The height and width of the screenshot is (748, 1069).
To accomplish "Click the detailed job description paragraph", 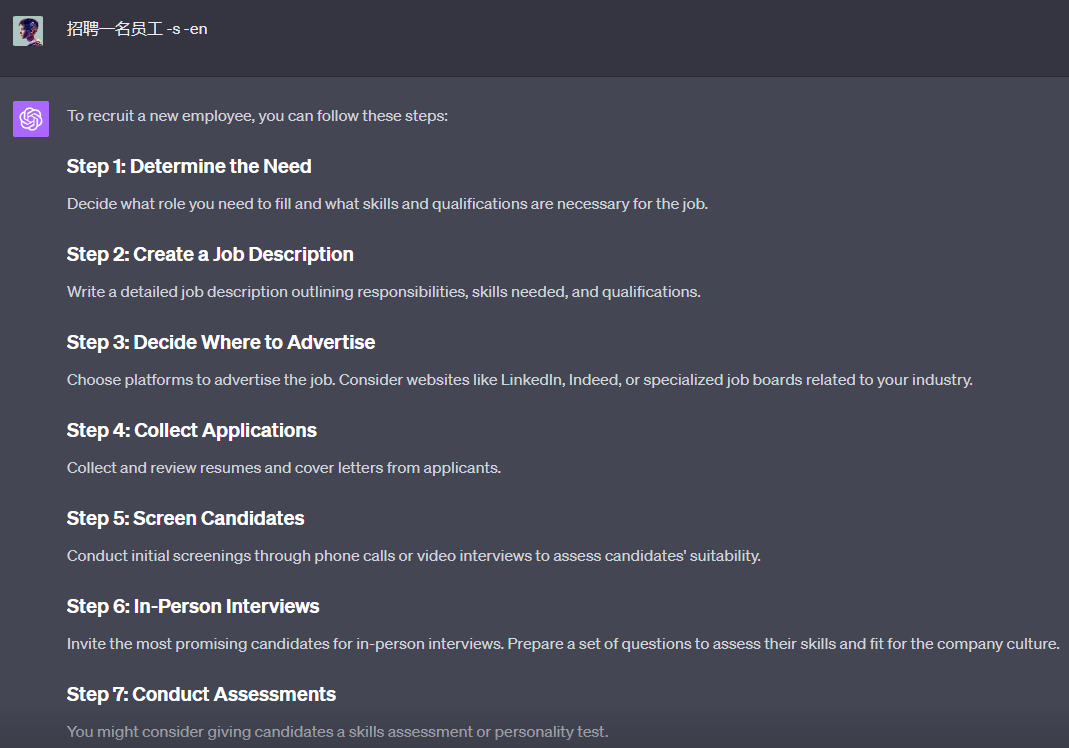I will point(383,292).
